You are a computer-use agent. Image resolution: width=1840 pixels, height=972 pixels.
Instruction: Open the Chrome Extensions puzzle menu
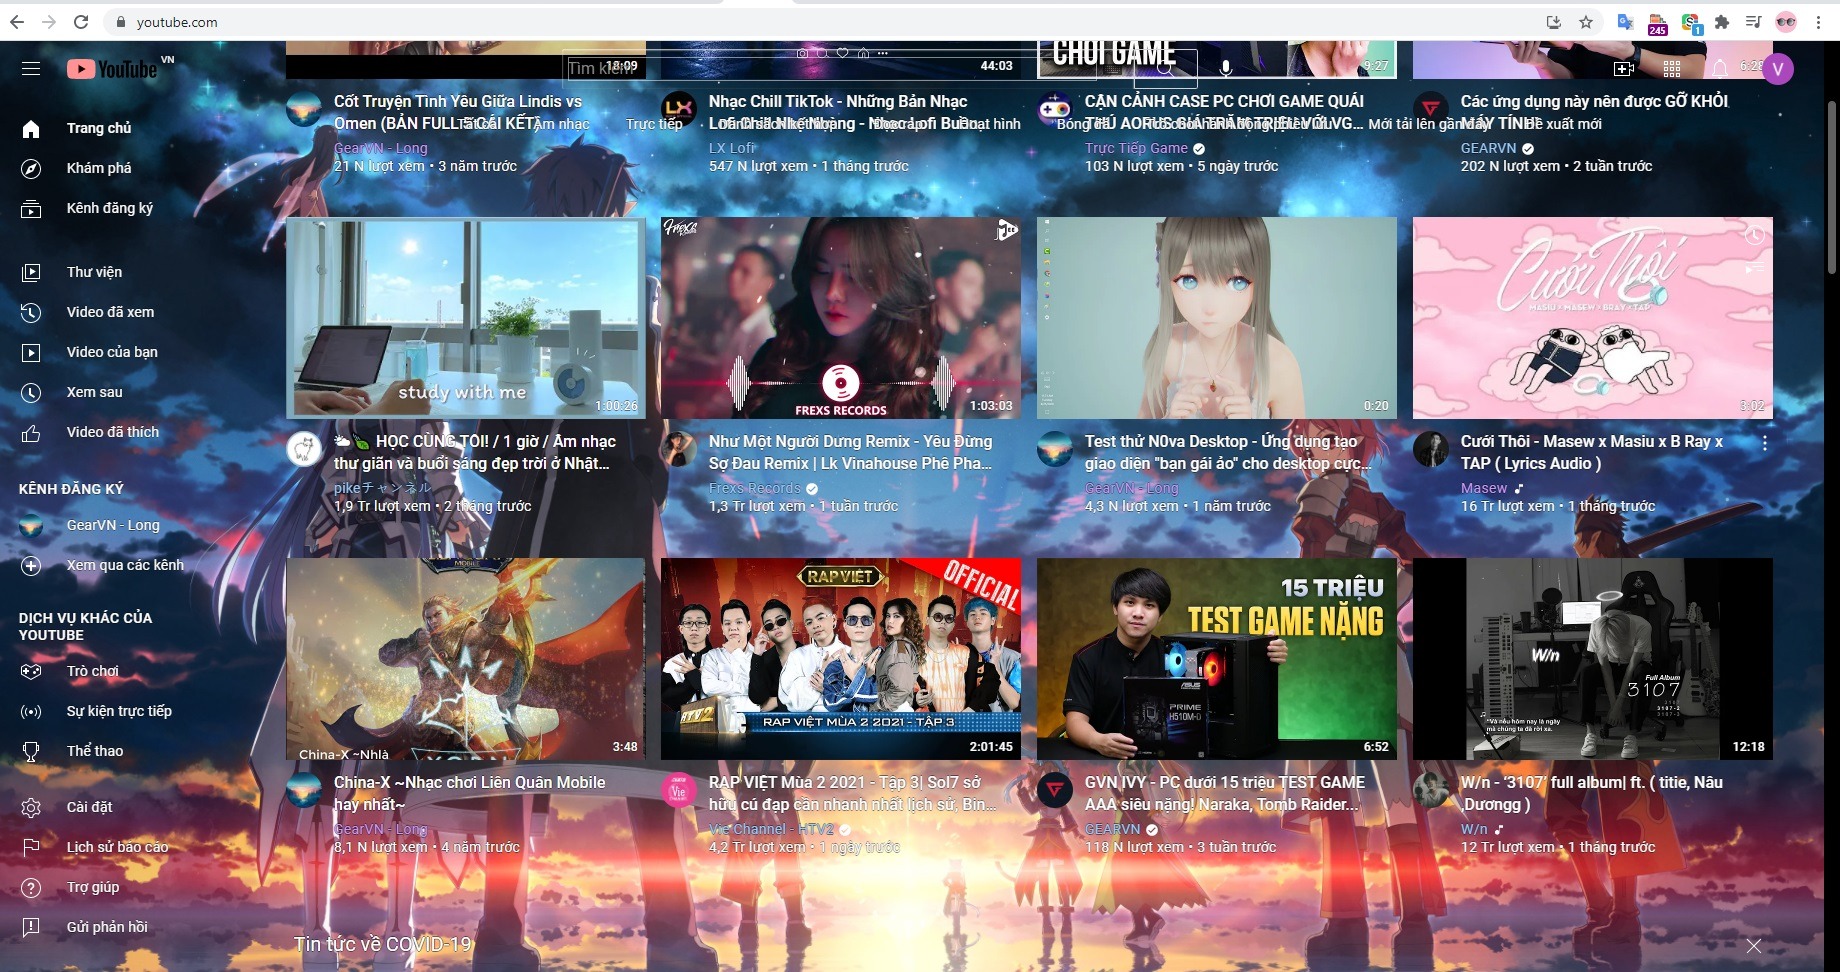pyautogui.click(x=1722, y=22)
